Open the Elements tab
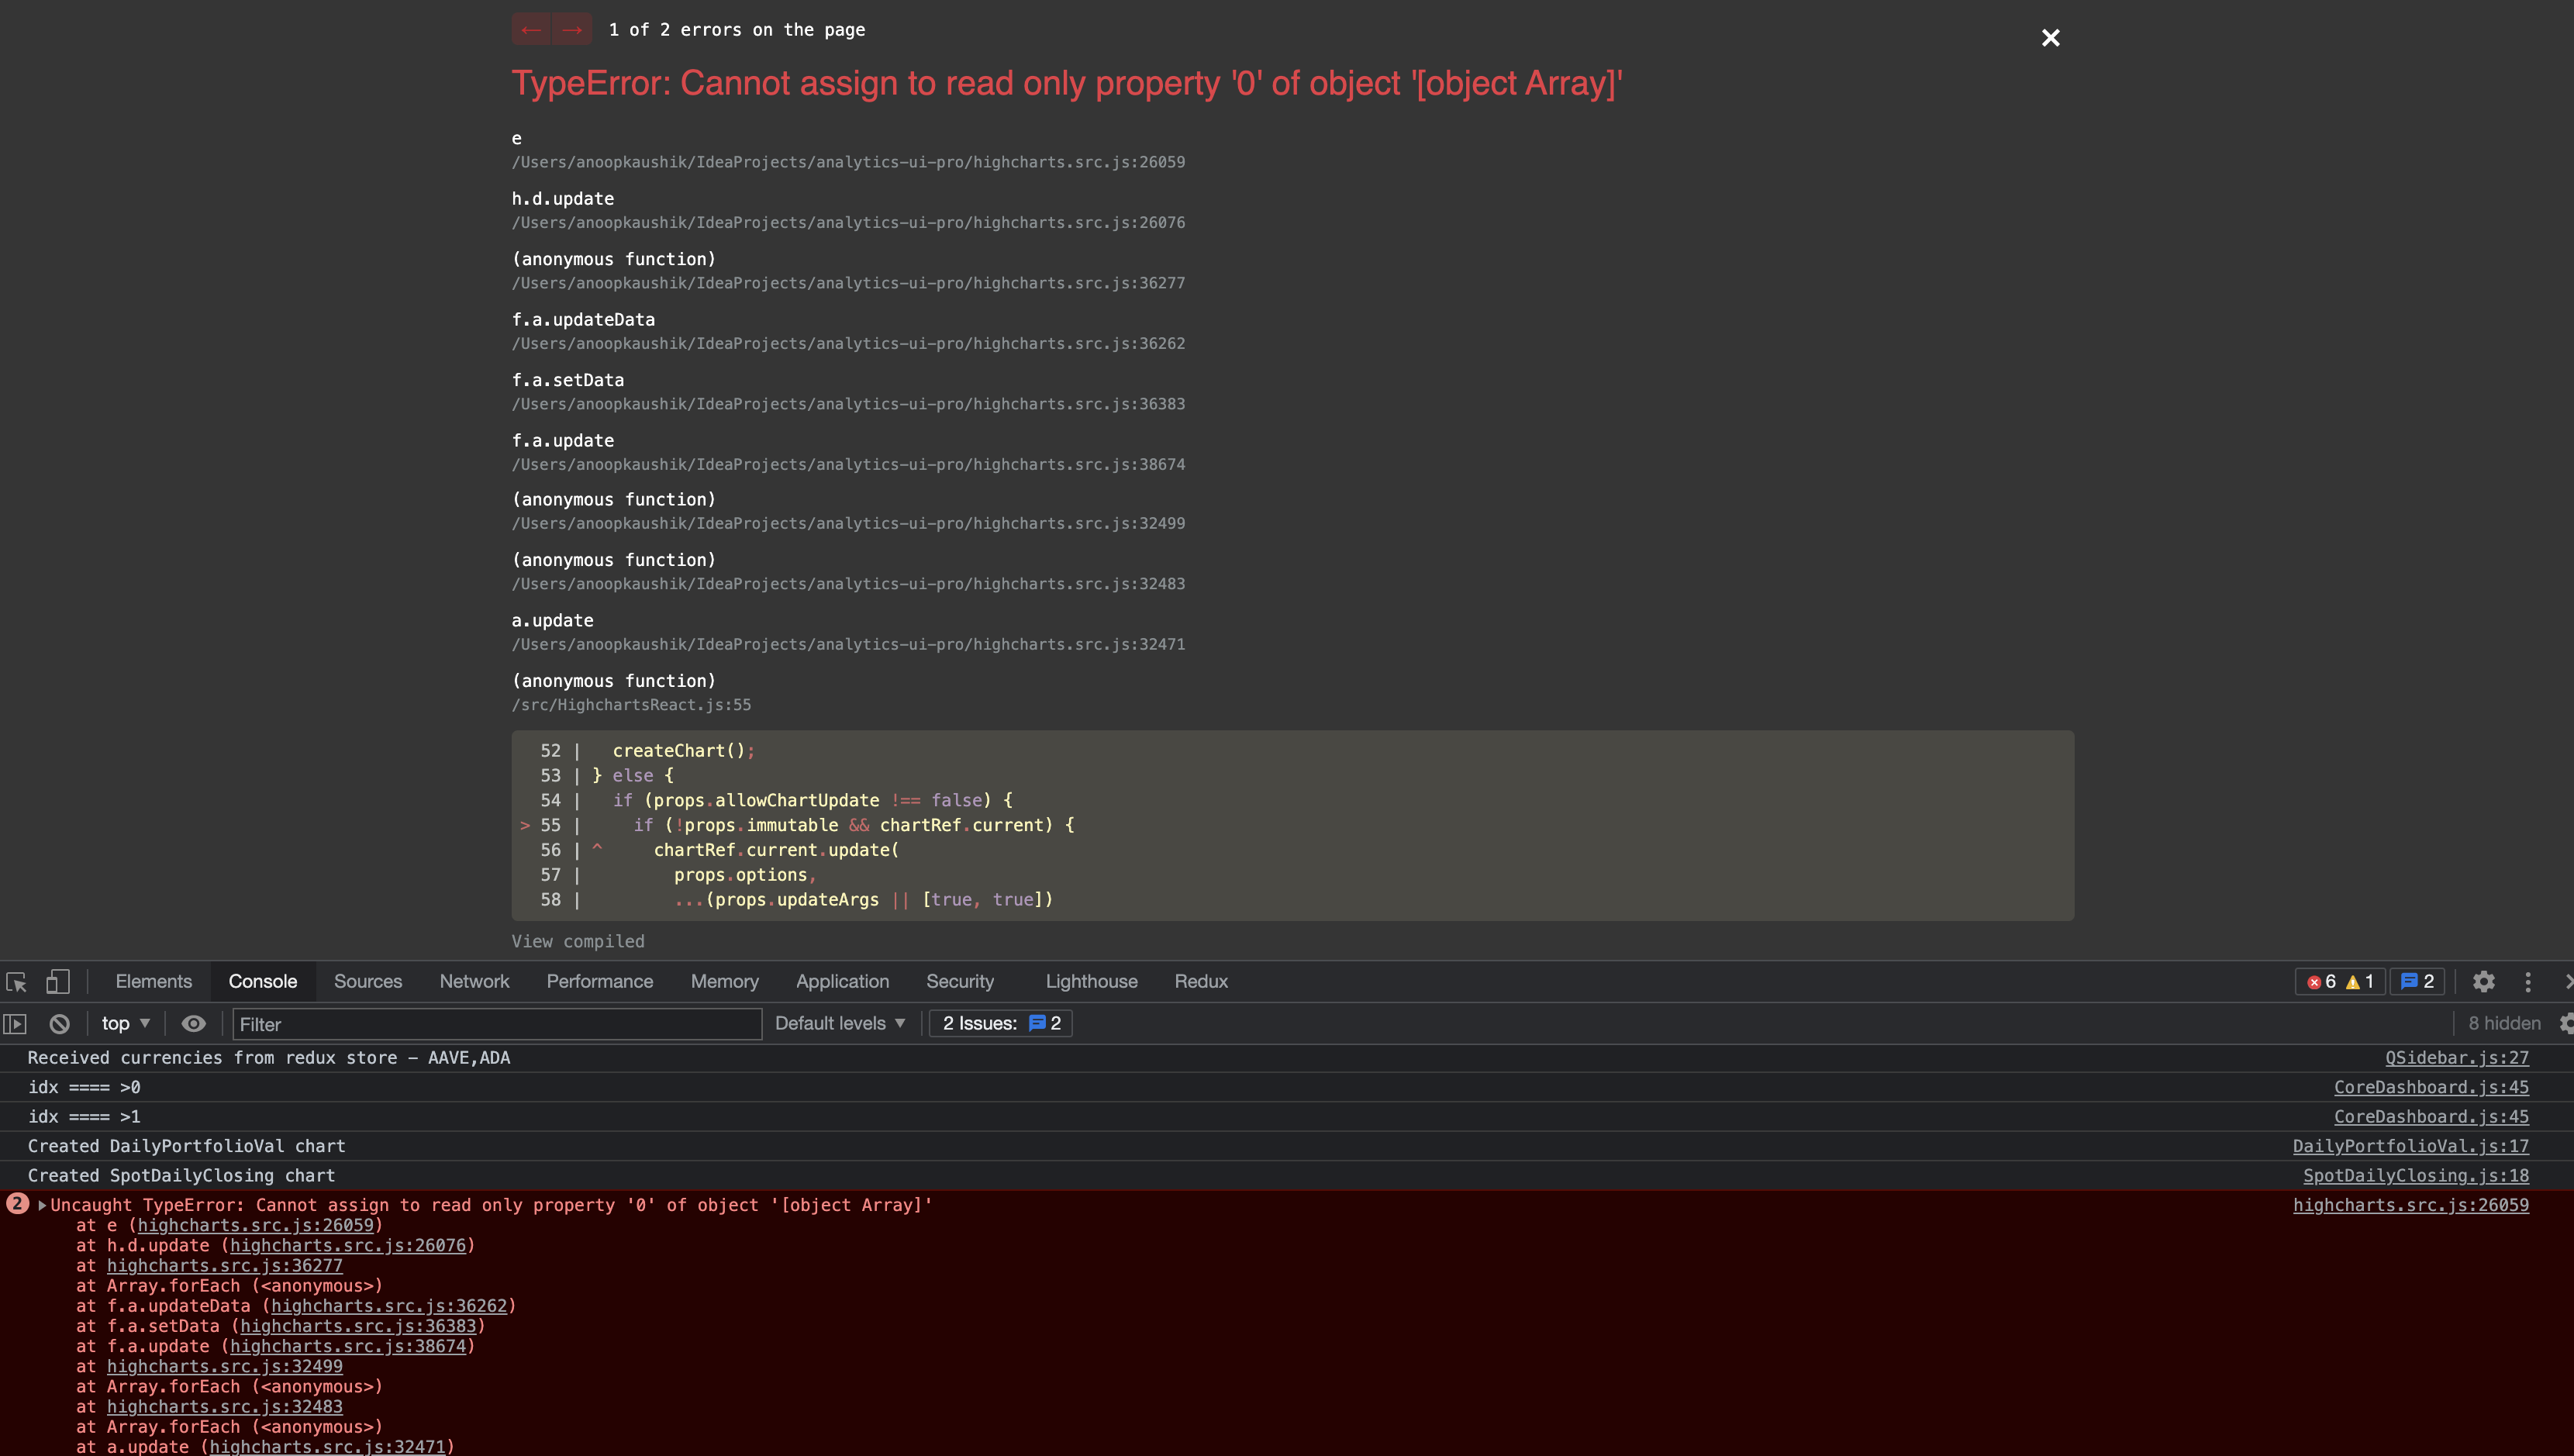Viewport: 2574px width, 1456px height. 154,982
